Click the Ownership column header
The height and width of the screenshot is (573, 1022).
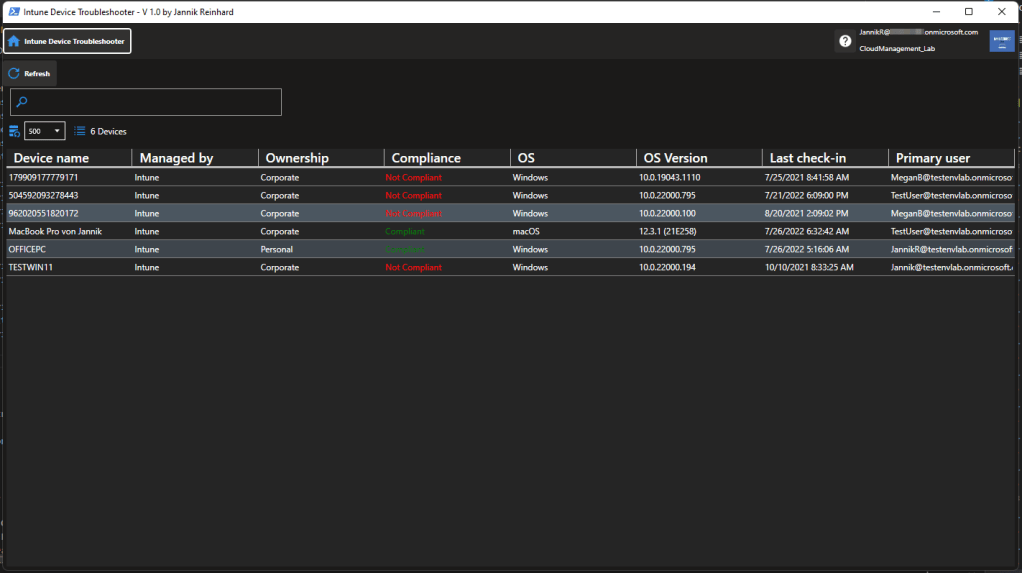point(296,158)
